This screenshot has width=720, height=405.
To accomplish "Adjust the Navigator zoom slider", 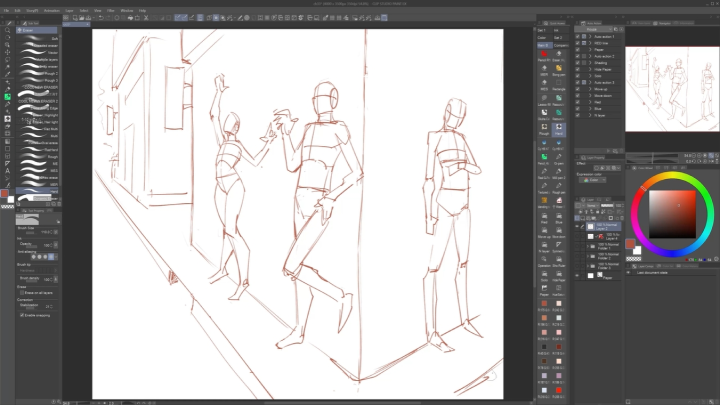I will pos(652,158).
